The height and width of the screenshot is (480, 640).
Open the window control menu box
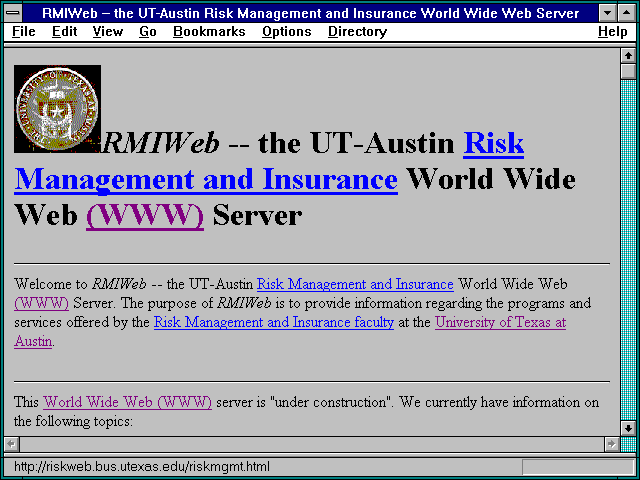(x=13, y=13)
